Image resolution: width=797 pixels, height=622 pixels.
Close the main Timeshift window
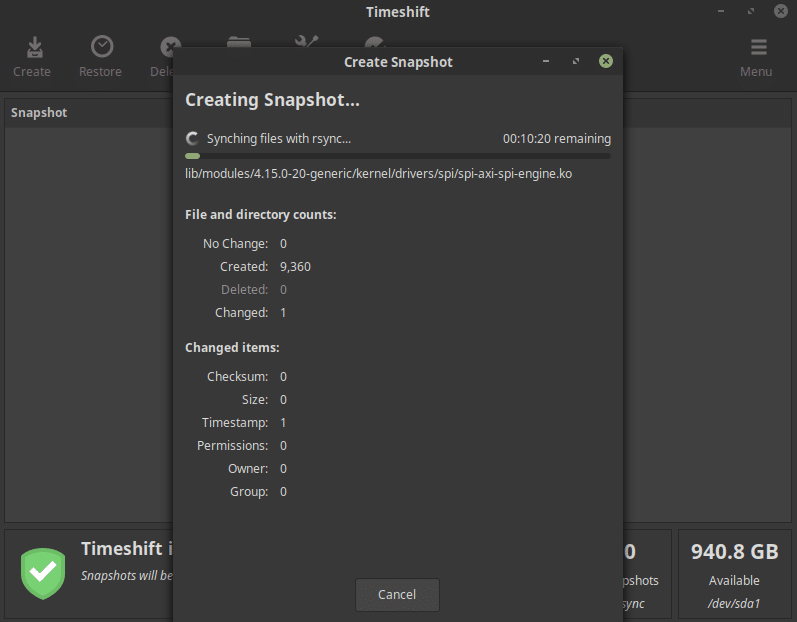point(781,11)
